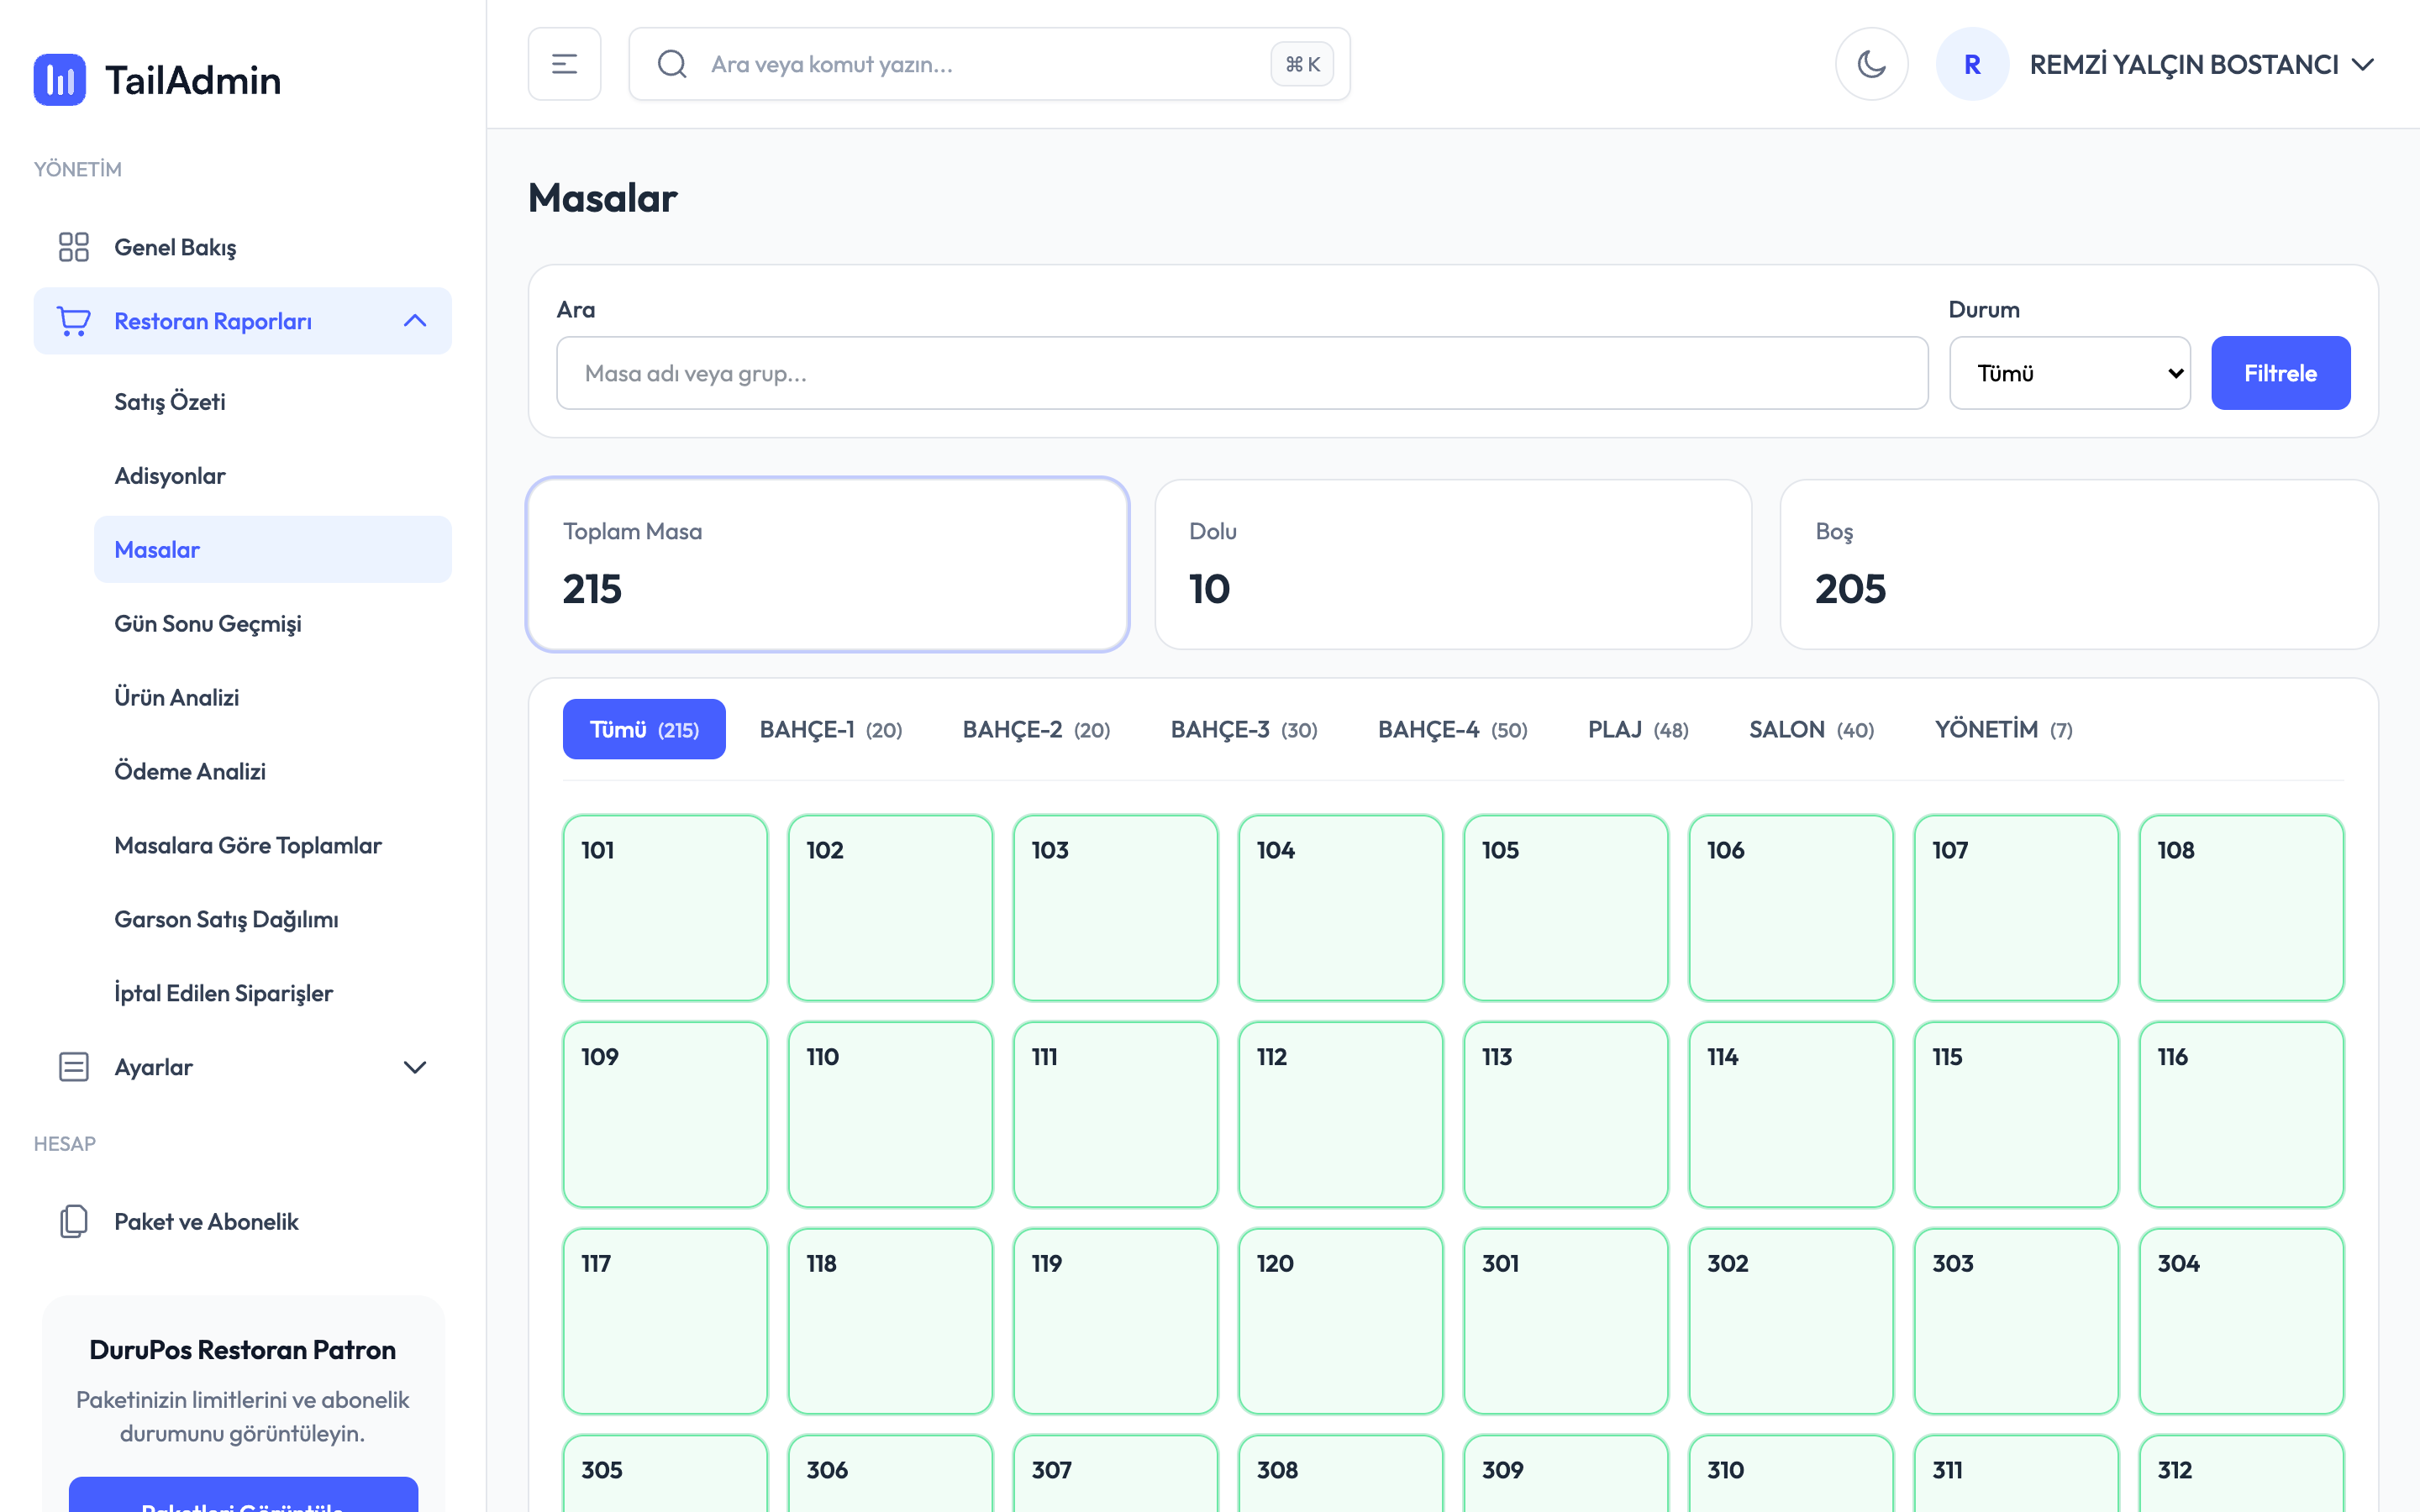Open table 119 card
Viewport: 2420px width, 1512px height.
click(1116, 1321)
